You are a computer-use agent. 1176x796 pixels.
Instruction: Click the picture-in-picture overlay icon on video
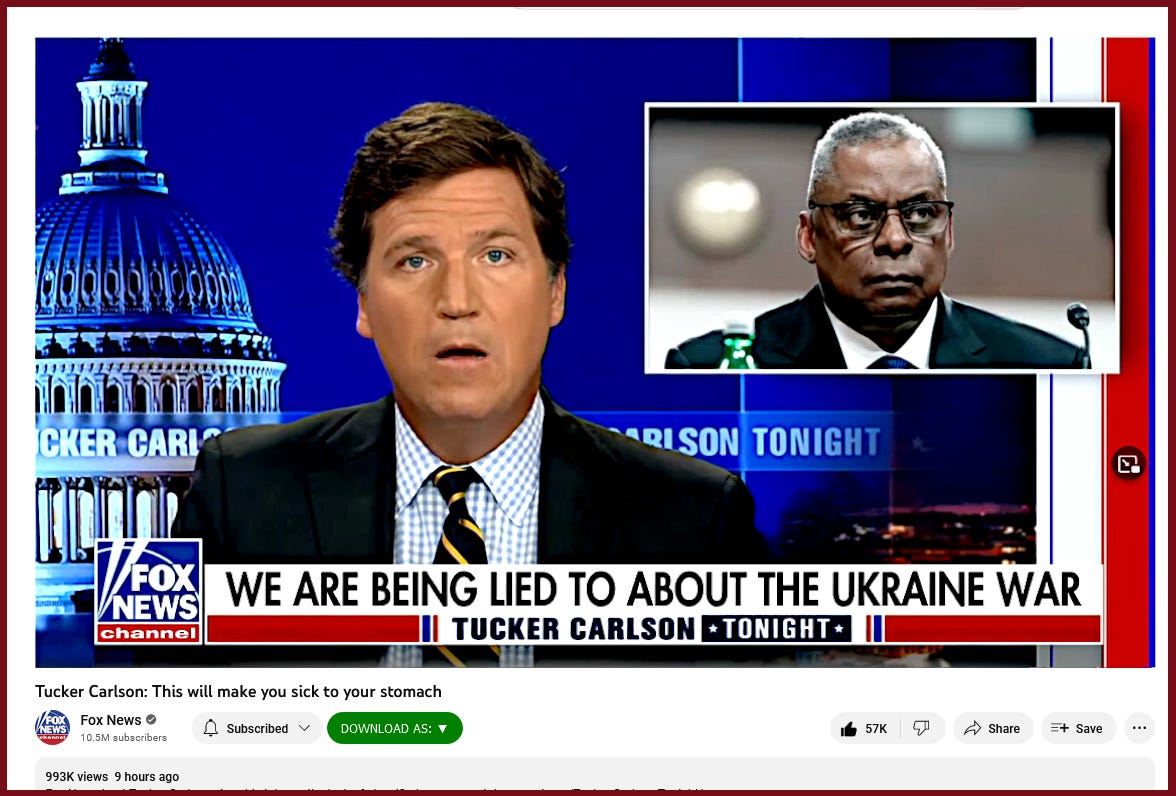tap(1129, 464)
